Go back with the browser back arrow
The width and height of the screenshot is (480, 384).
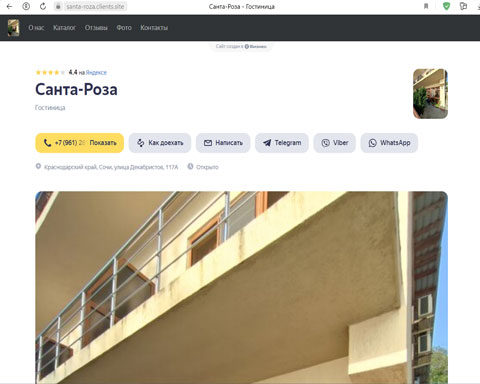(x=9, y=6)
